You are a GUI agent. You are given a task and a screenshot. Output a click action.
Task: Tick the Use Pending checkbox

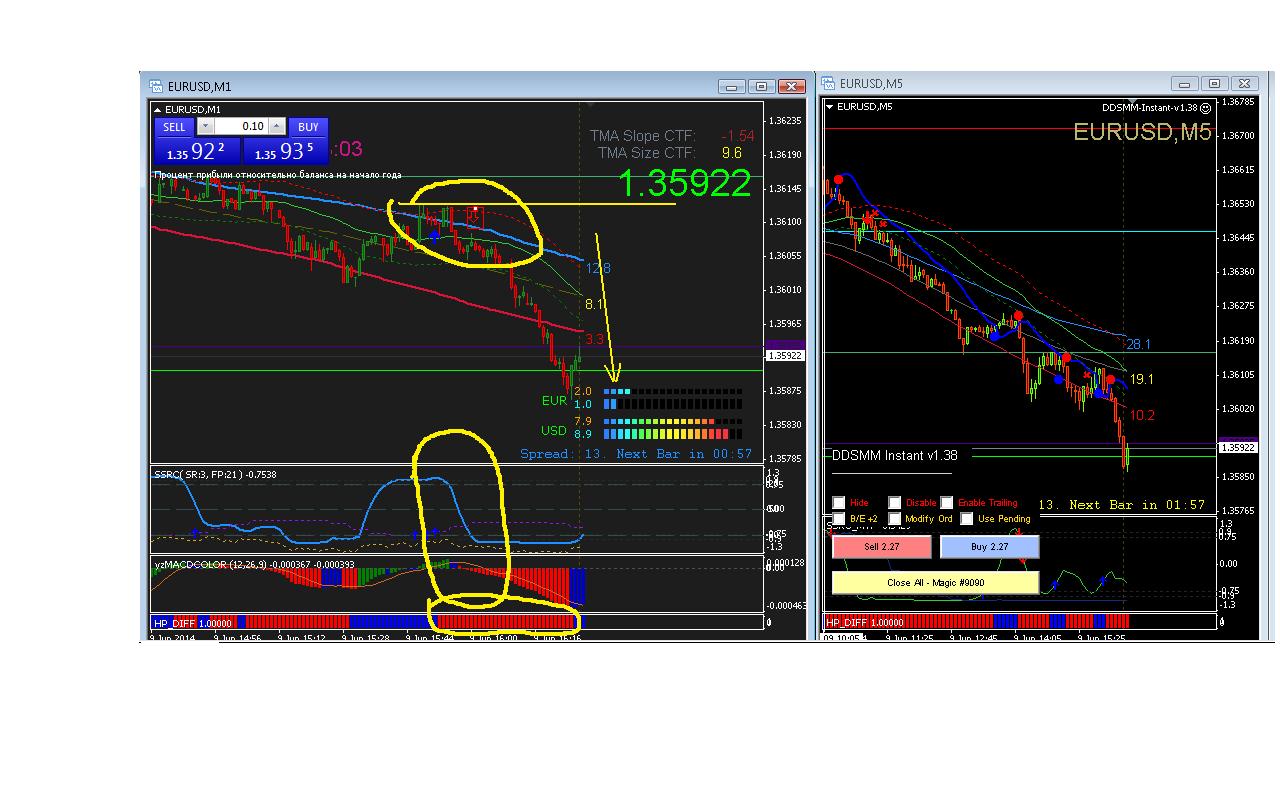pyautogui.click(x=967, y=519)
